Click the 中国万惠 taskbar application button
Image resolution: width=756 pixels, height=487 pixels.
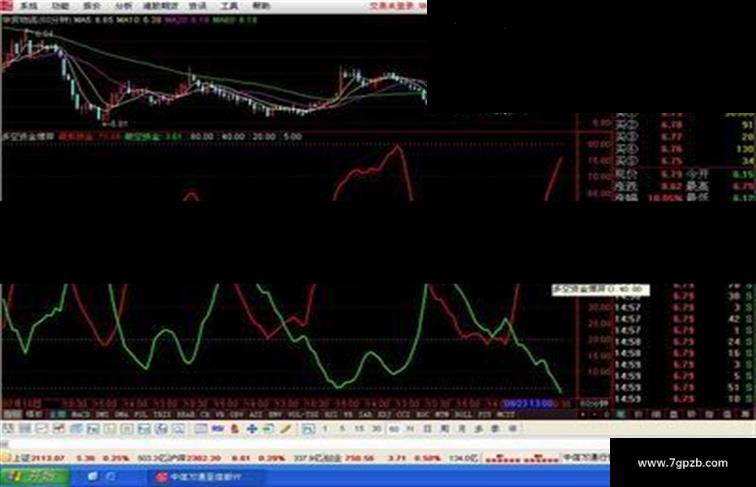coord(206,477)
